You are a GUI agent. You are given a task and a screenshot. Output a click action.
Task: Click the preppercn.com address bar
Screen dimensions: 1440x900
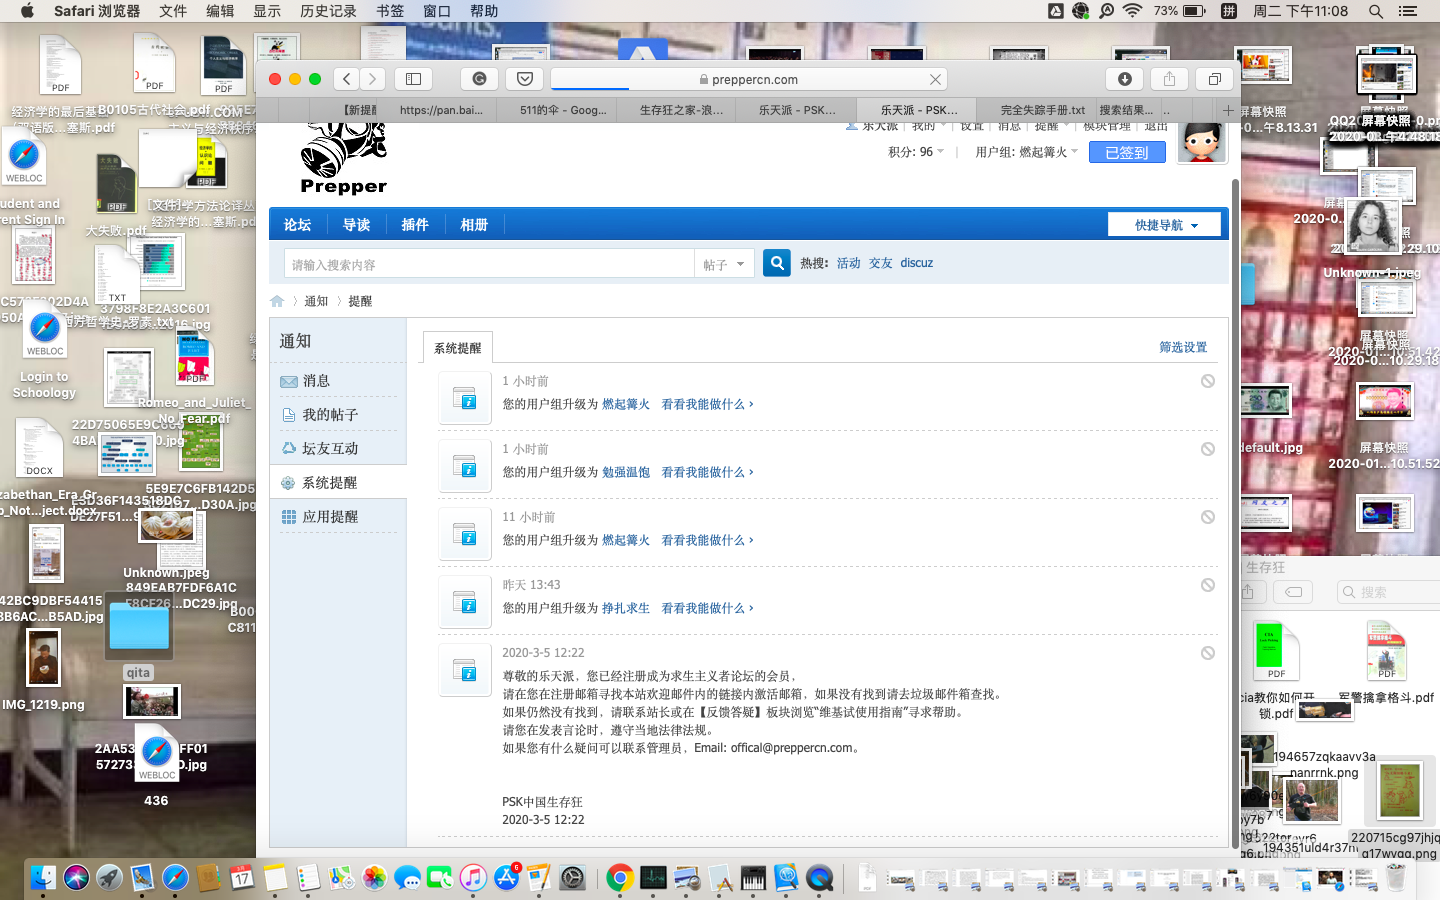click(x=748, y=79)
